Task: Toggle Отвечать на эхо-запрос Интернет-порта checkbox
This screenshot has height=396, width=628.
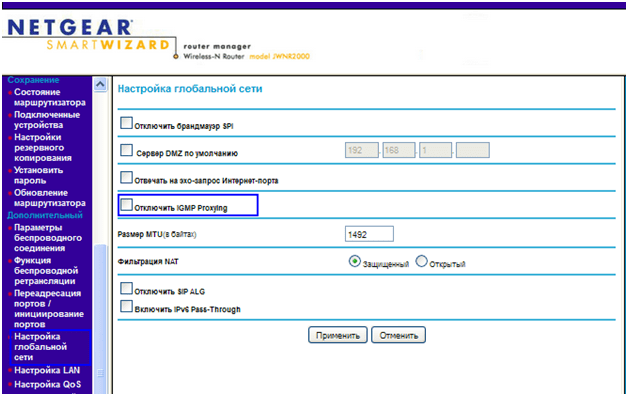Action: [x=126, y=177]
